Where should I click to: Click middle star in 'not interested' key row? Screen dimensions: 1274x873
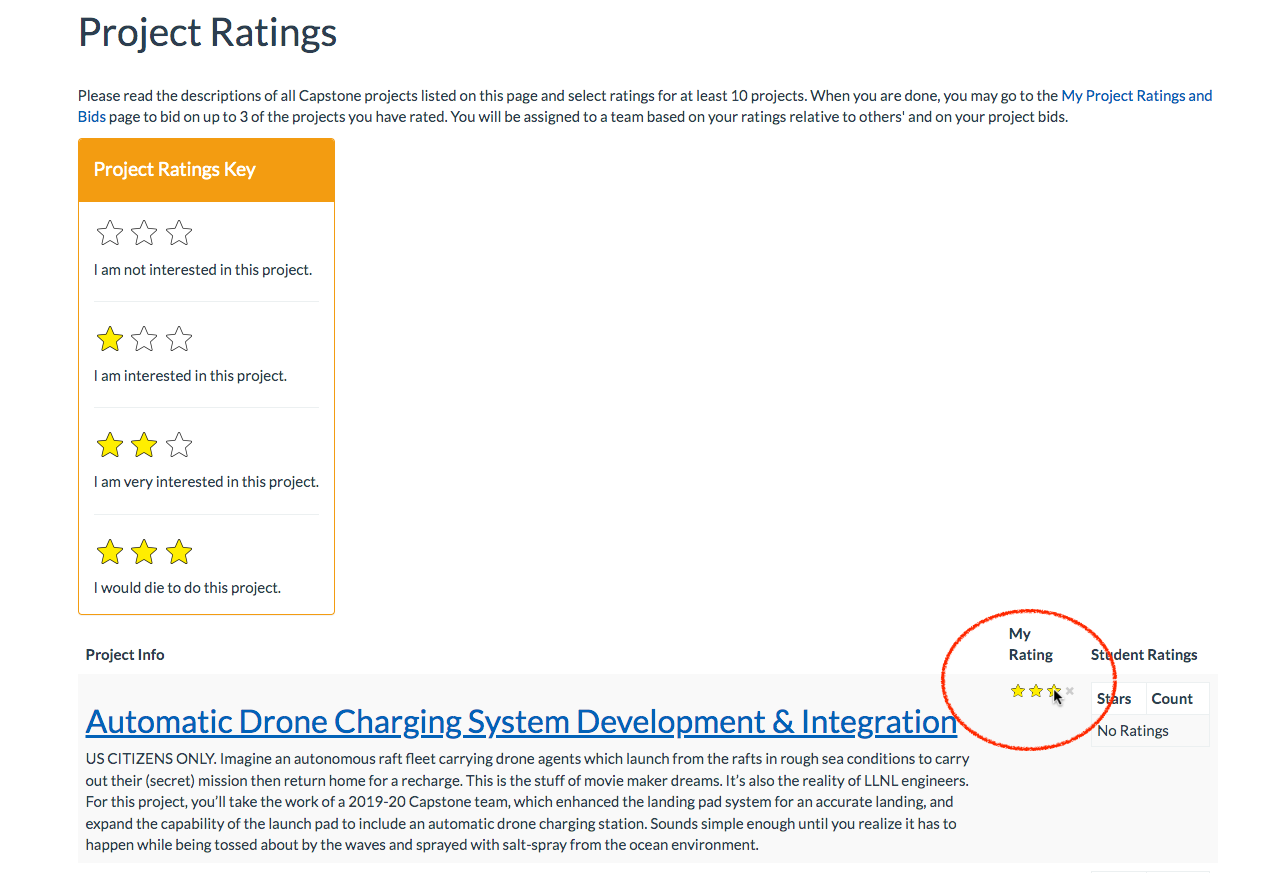click(144, 234)
